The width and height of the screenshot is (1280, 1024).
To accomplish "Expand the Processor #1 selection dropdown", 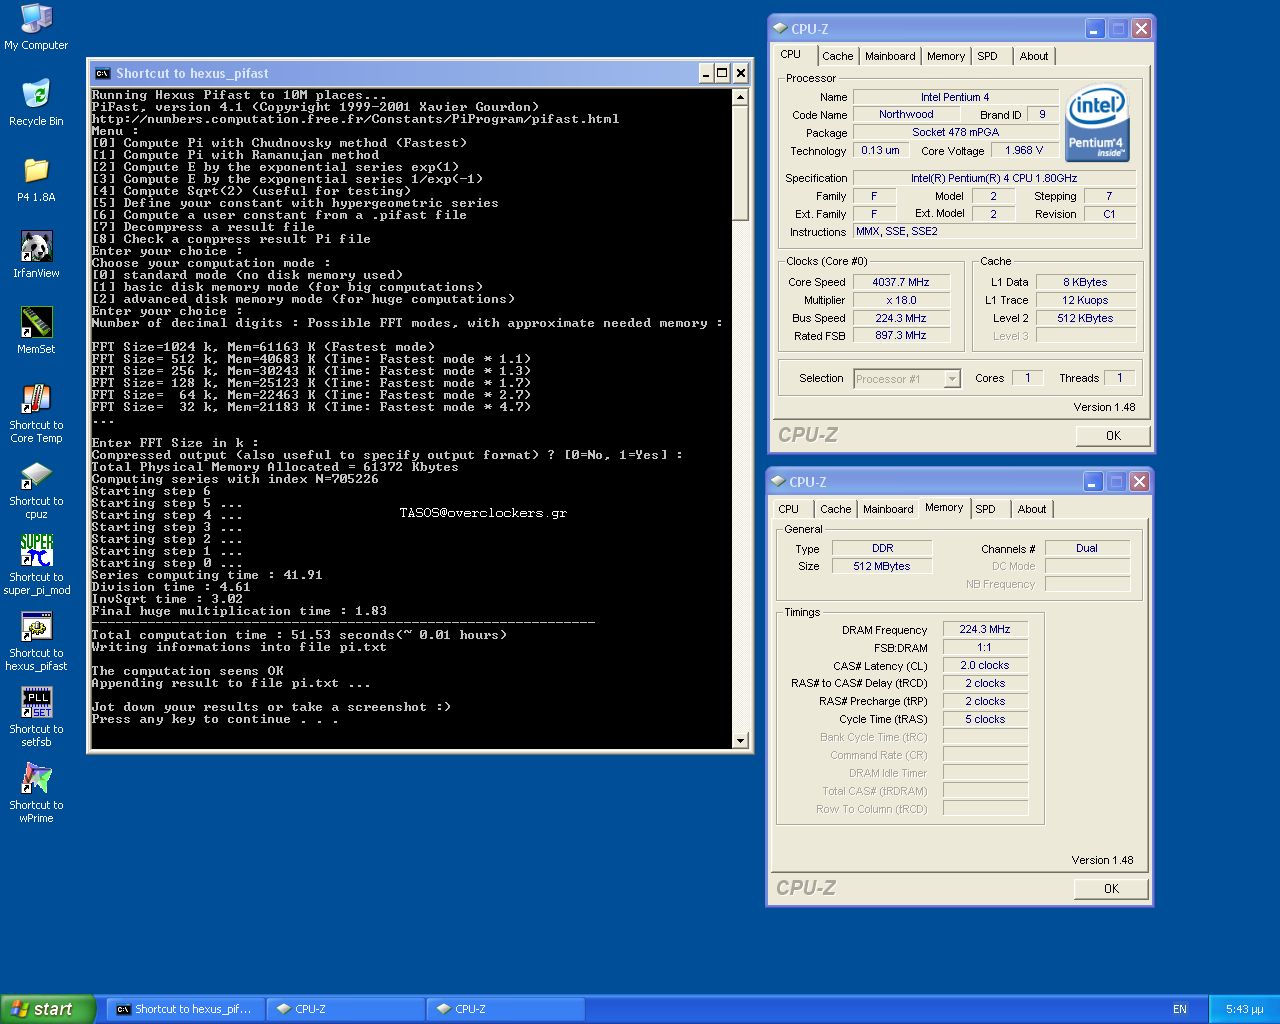I will pos(952,379).
